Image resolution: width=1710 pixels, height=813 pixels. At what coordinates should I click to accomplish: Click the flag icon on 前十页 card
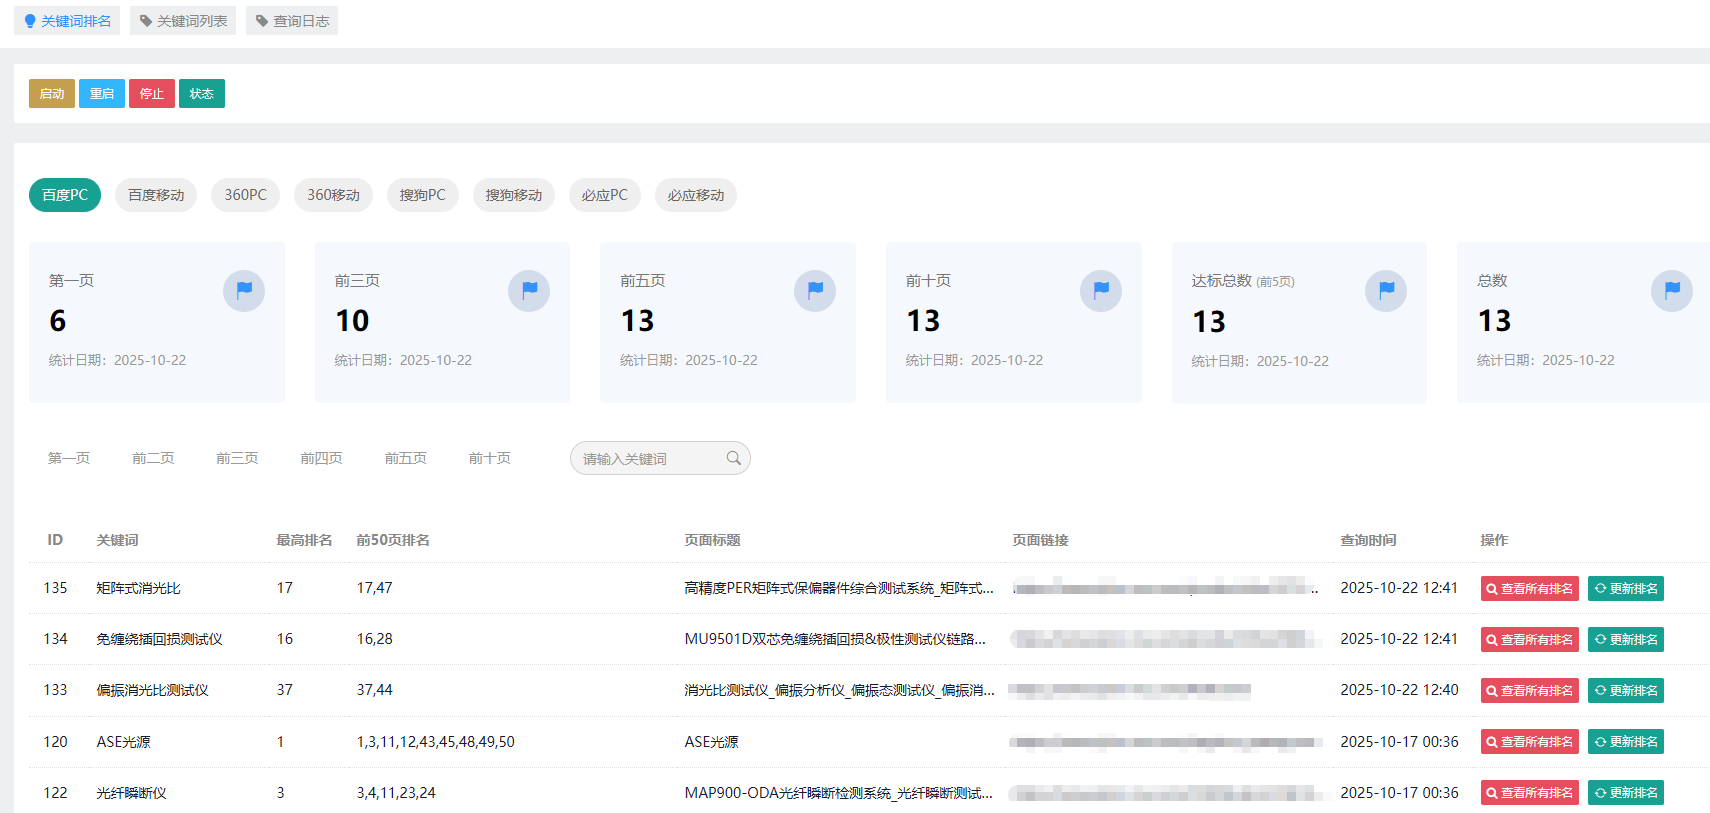1101,291
